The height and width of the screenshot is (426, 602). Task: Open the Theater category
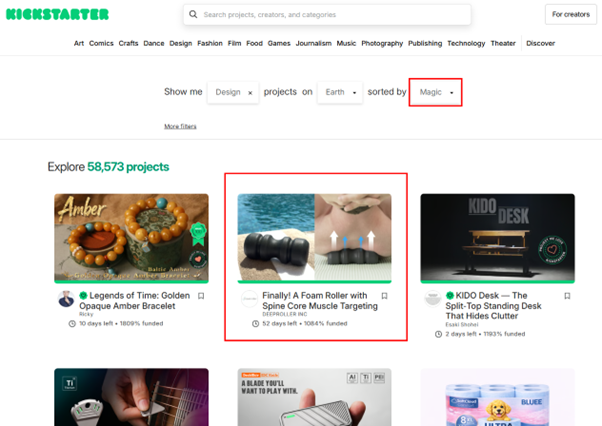point(503,43)
